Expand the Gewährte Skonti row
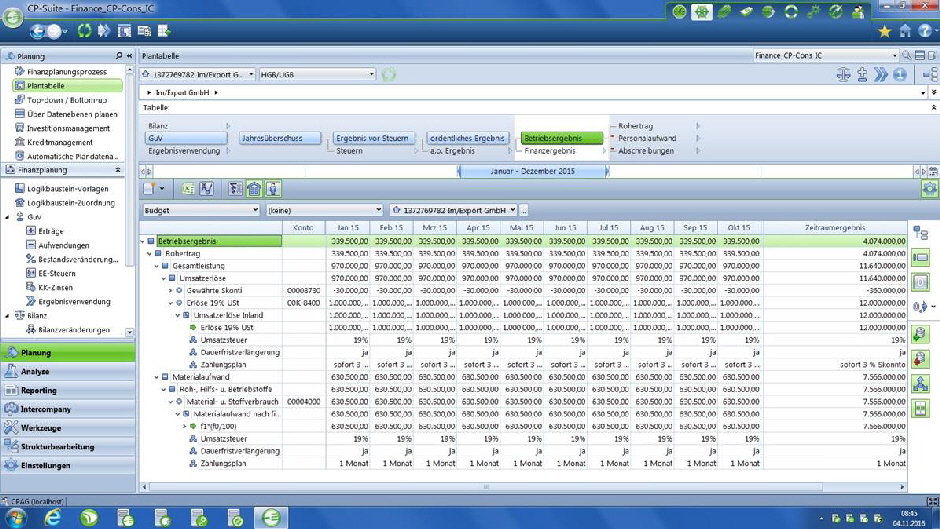Screen dimensions: 940x529 (171, 291)
